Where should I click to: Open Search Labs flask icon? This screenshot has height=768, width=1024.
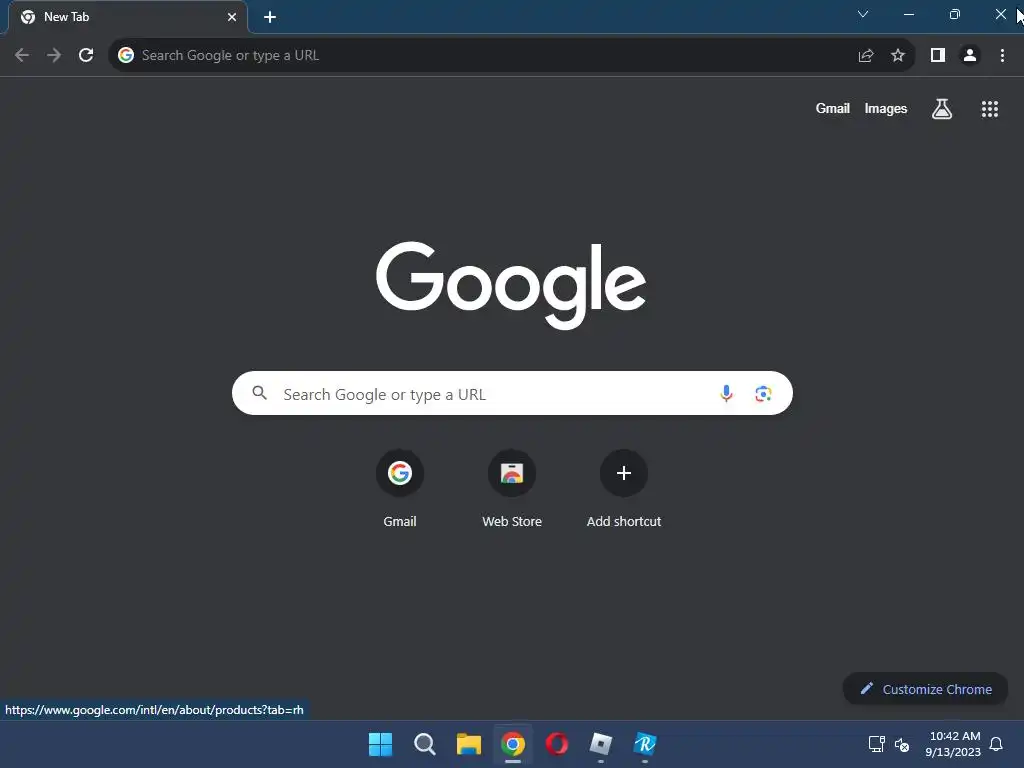(942, 109)
